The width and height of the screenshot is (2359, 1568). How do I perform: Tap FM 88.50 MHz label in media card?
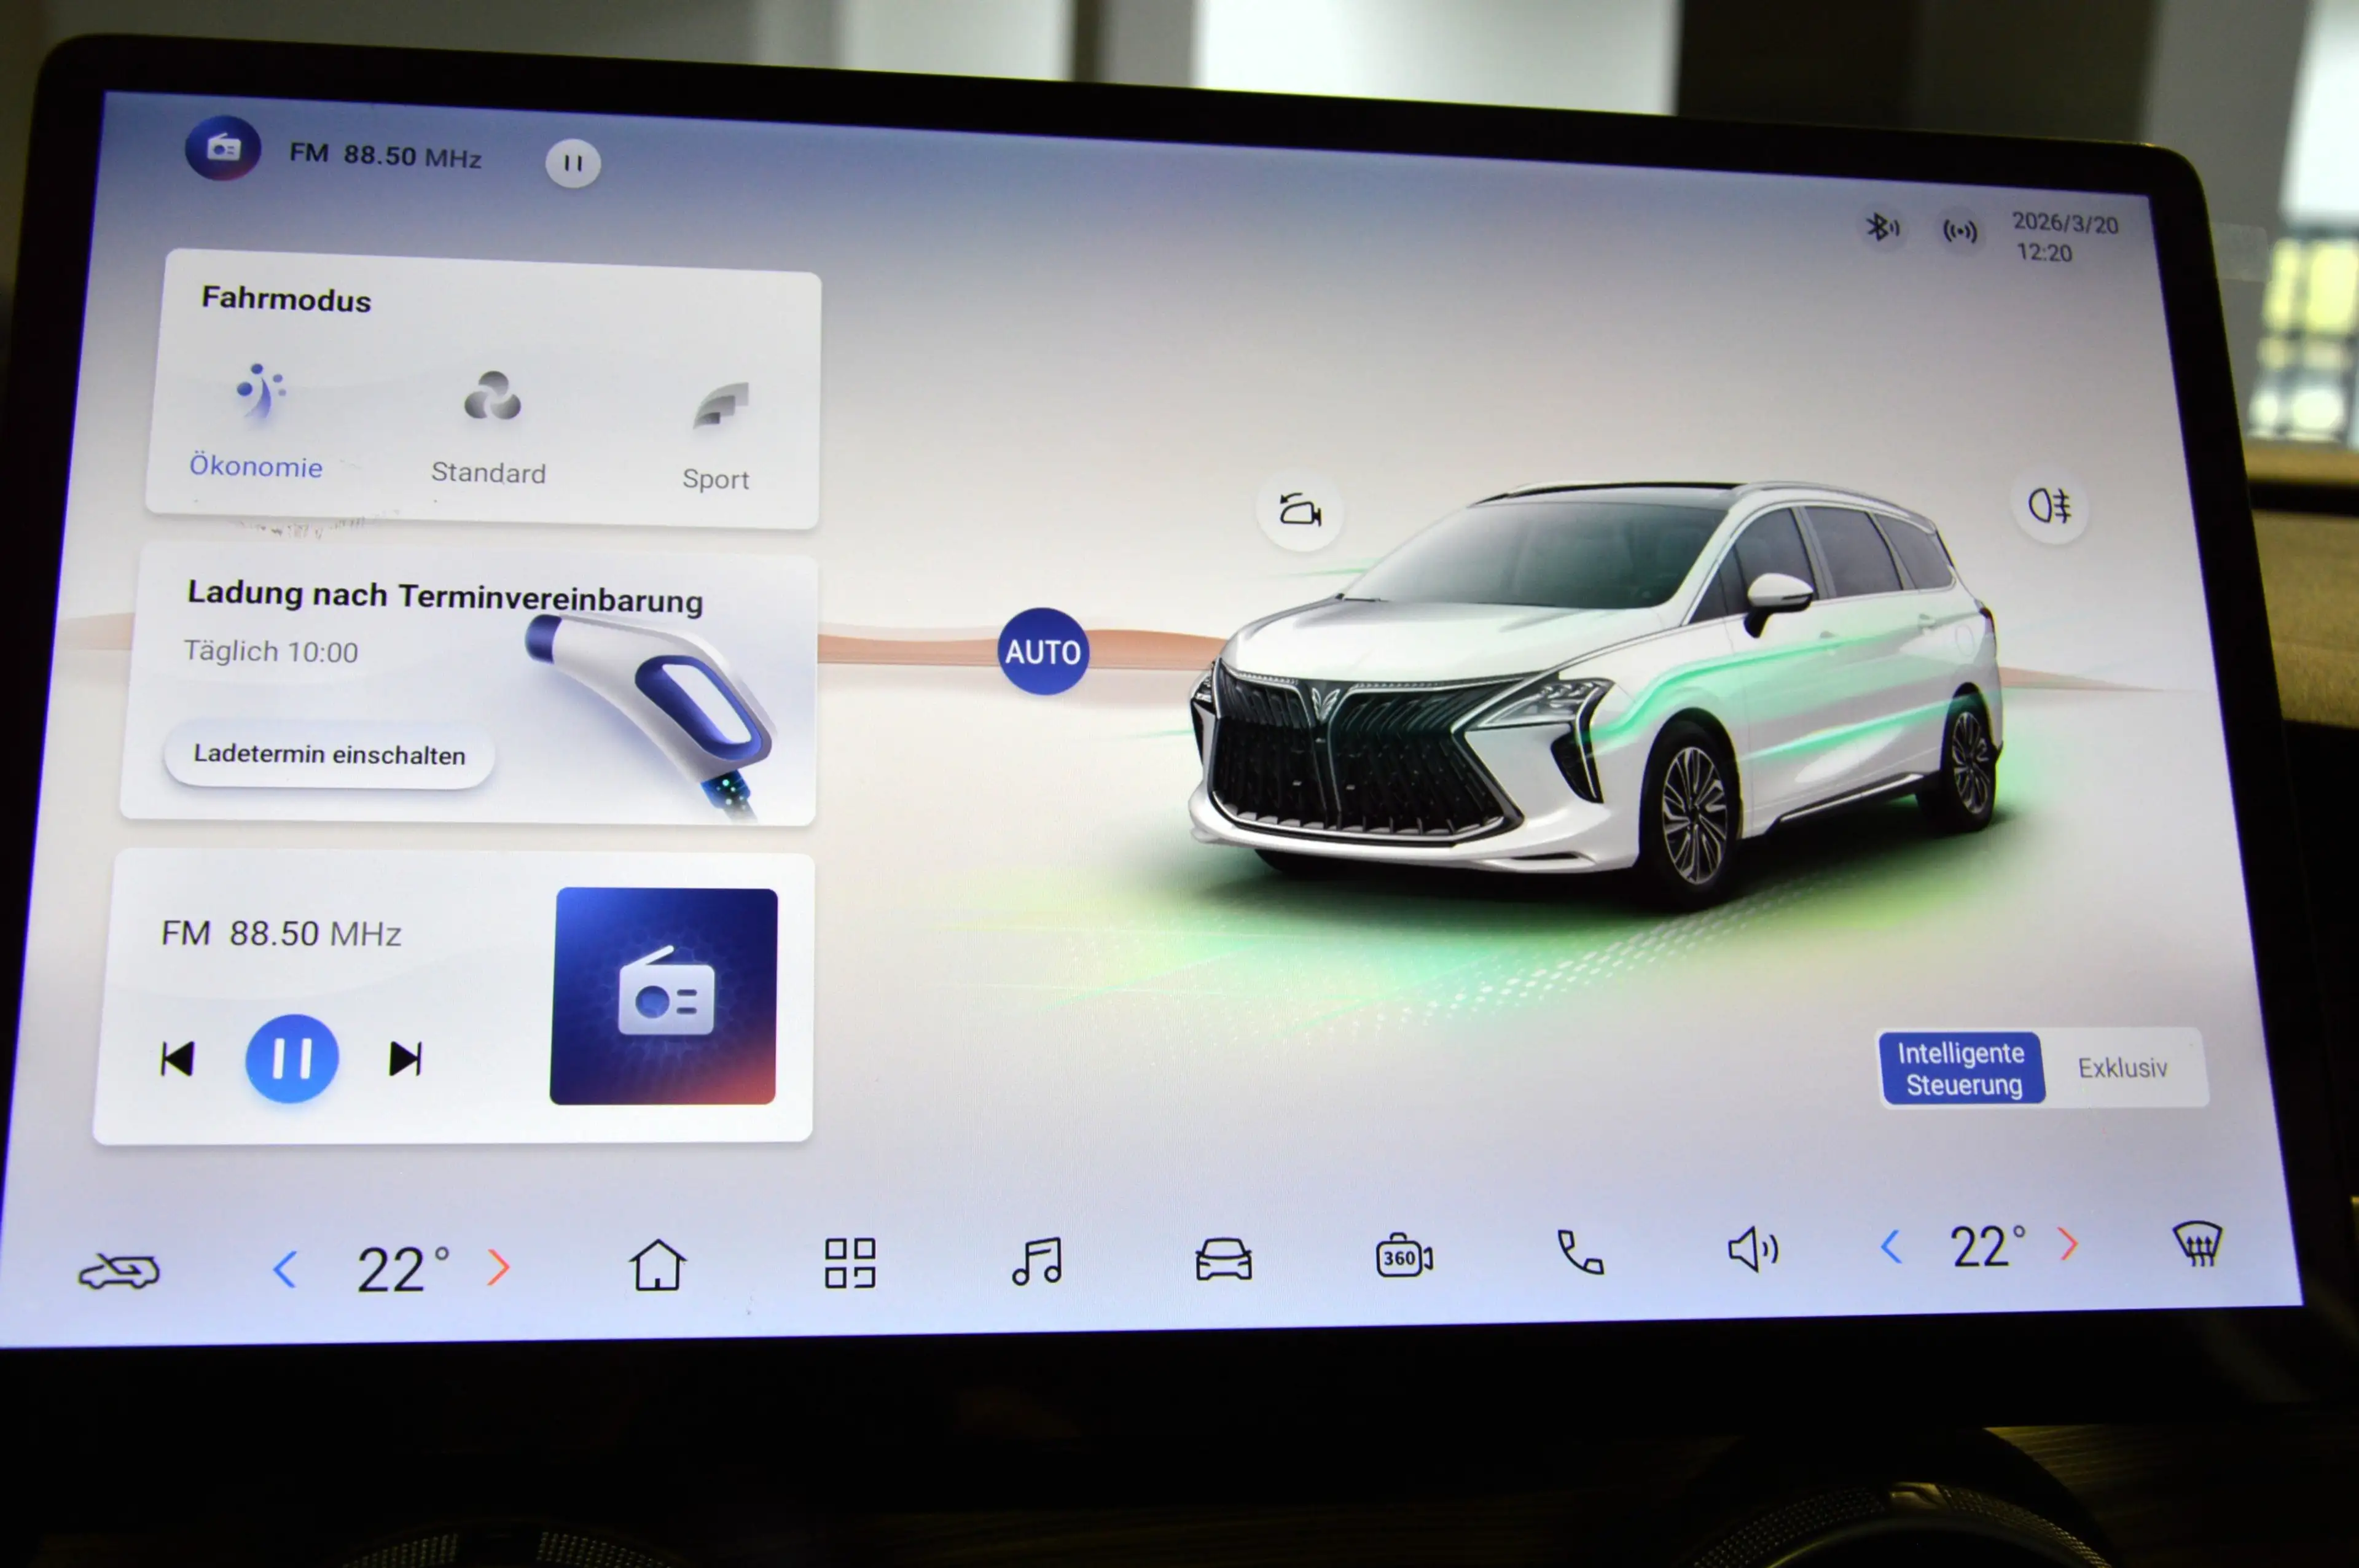tap(281, 933)
